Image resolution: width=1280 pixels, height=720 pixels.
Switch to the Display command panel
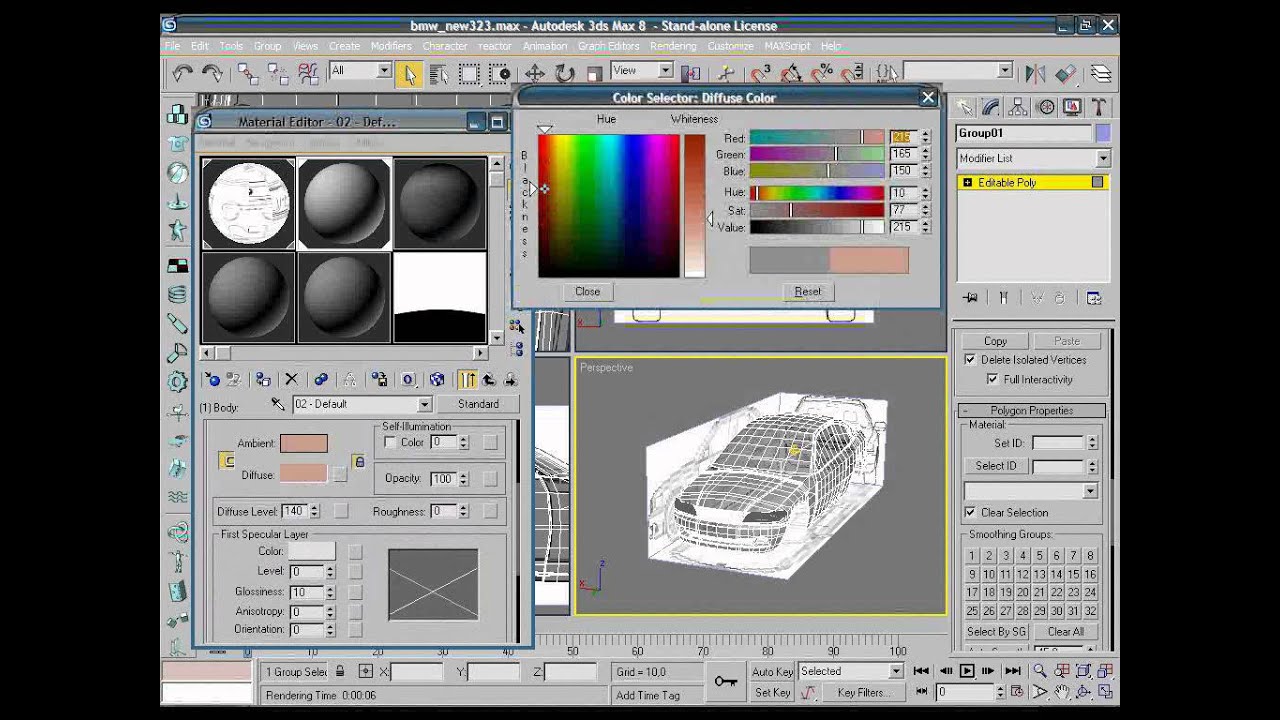pos(1073,107)
